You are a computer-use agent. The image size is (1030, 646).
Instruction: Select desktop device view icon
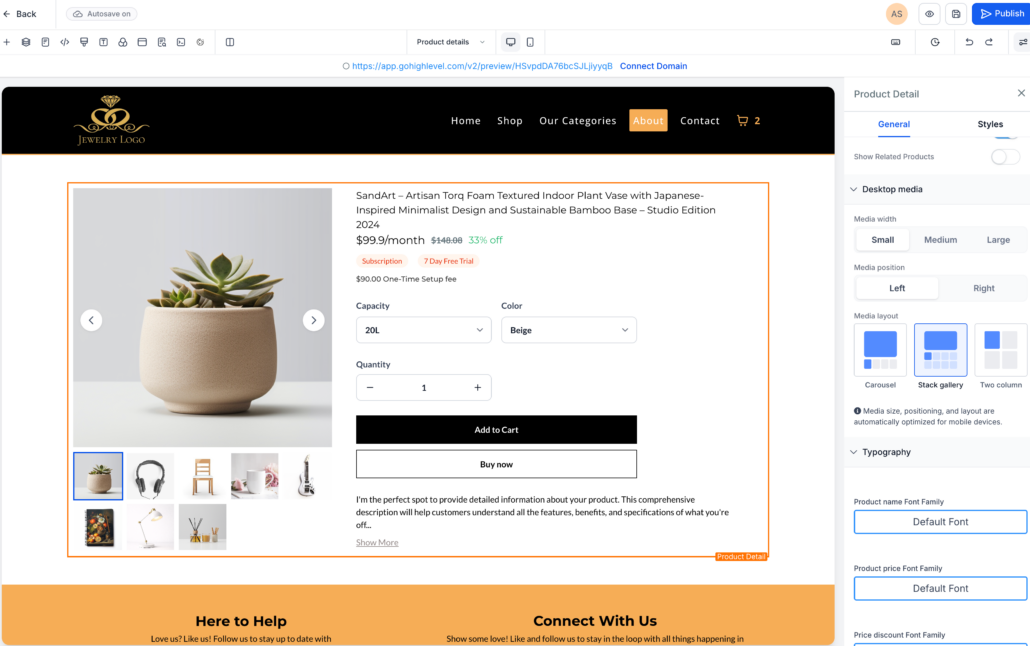(x=510, y=42)
